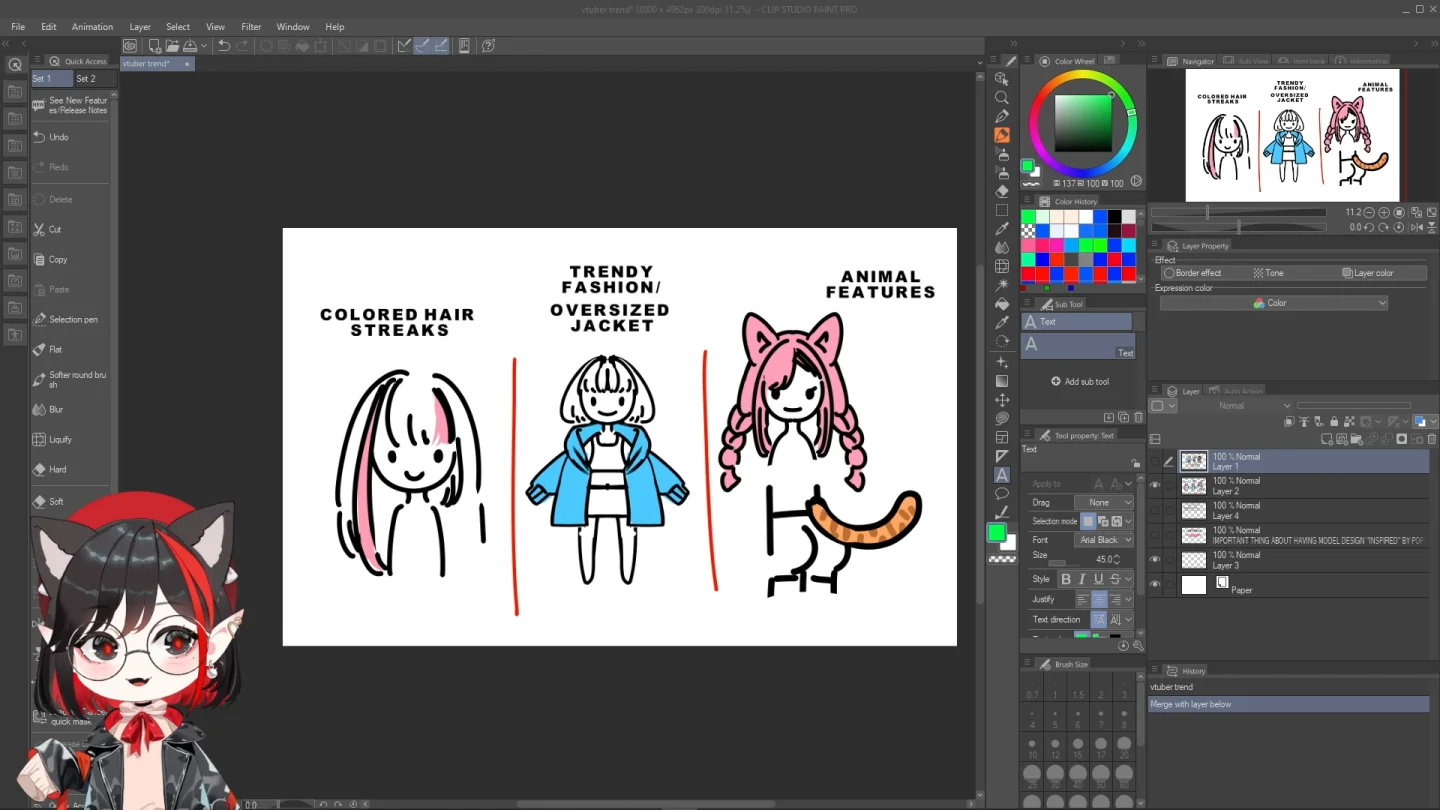The height and width of the screenshot is (810, 1440).
Task: Click the help question mark icon
Action: (488, 46)
